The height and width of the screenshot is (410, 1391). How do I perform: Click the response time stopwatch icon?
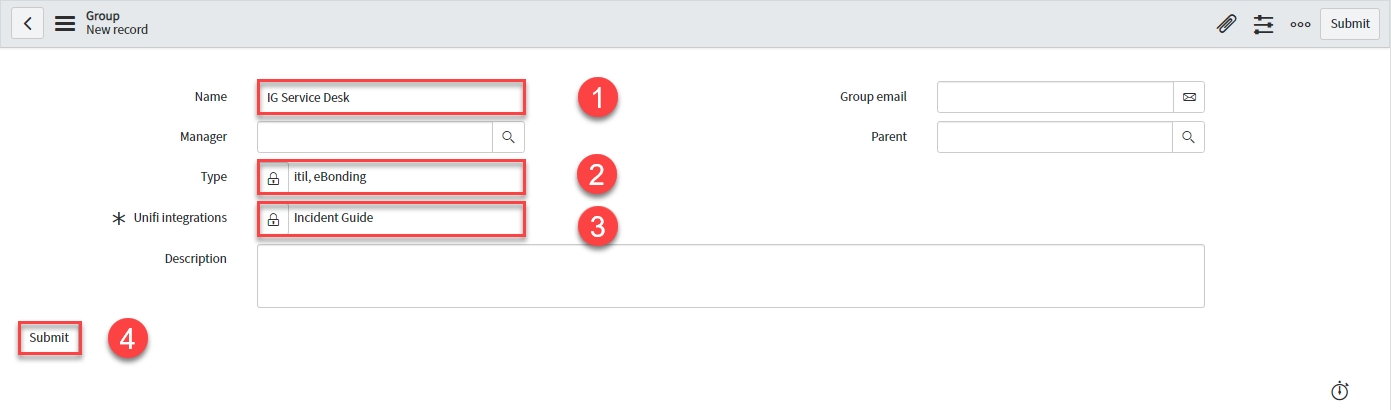coord(1340,391)
